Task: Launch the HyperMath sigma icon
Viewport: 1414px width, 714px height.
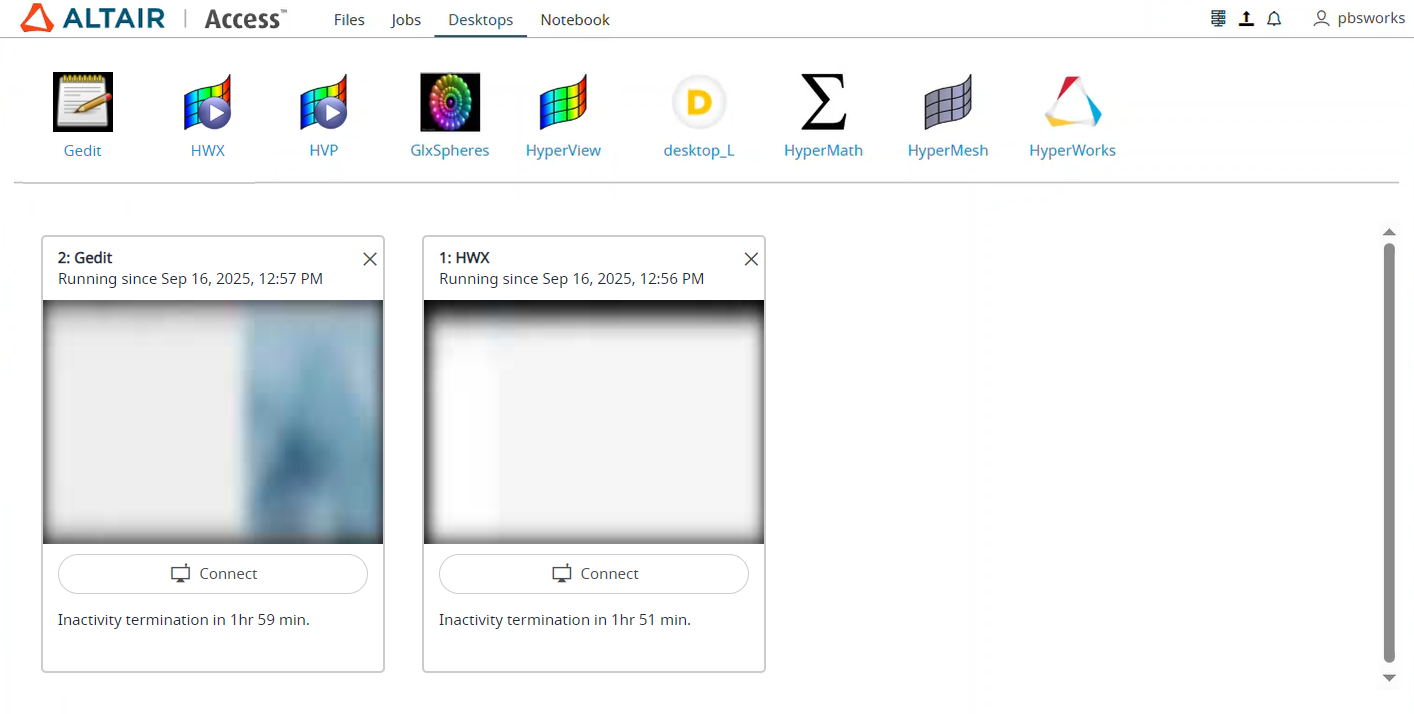Action: pyautogui.click(x=823, y=102)
